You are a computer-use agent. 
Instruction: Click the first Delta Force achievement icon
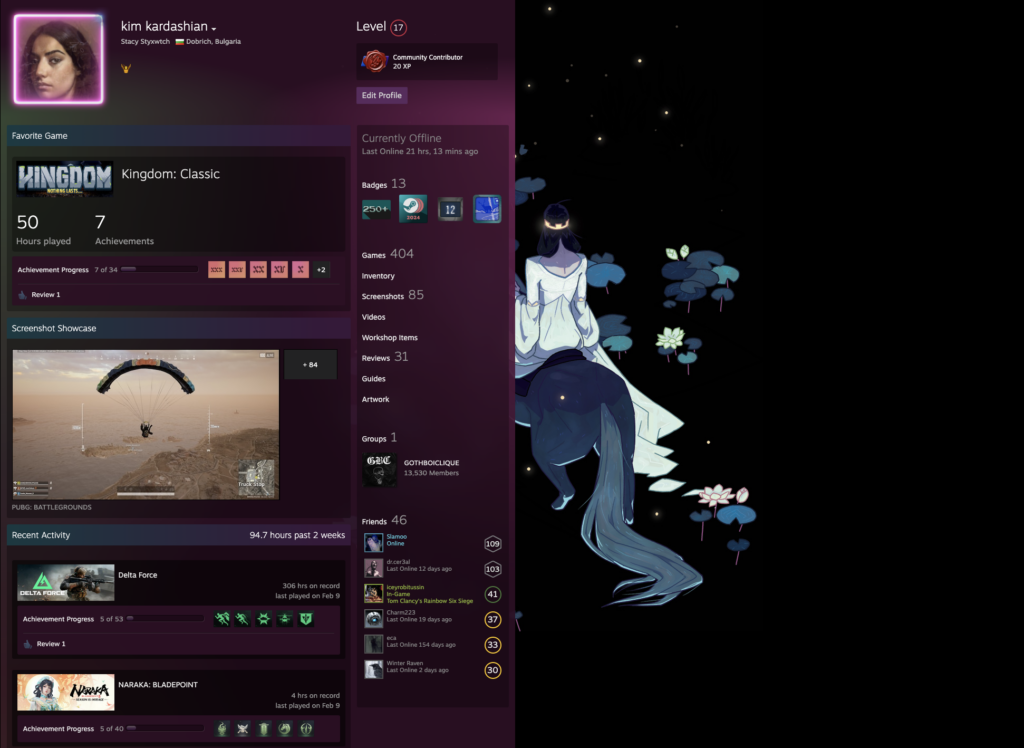point(222,619)
